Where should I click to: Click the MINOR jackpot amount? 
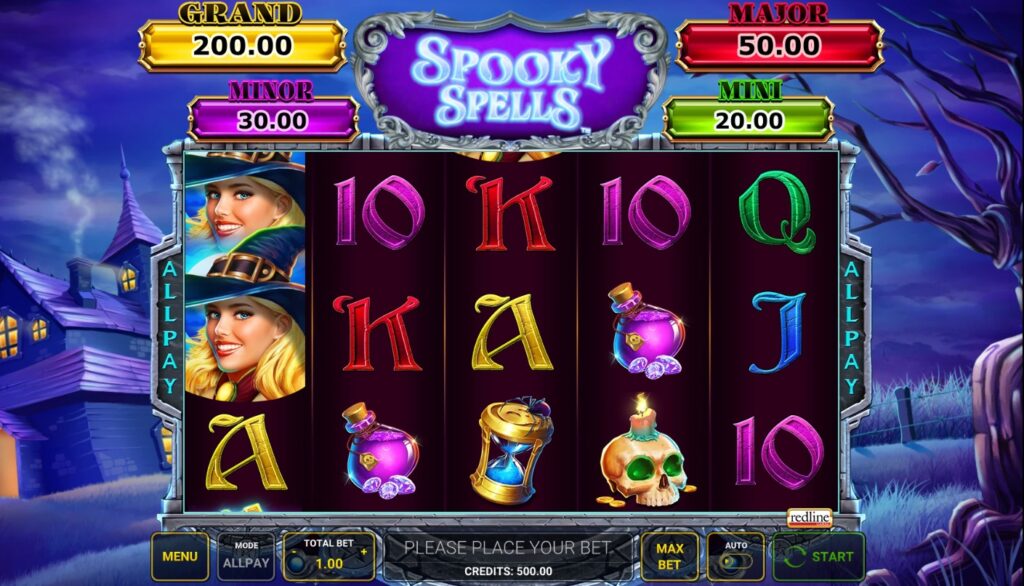click(x=272, y=120)
